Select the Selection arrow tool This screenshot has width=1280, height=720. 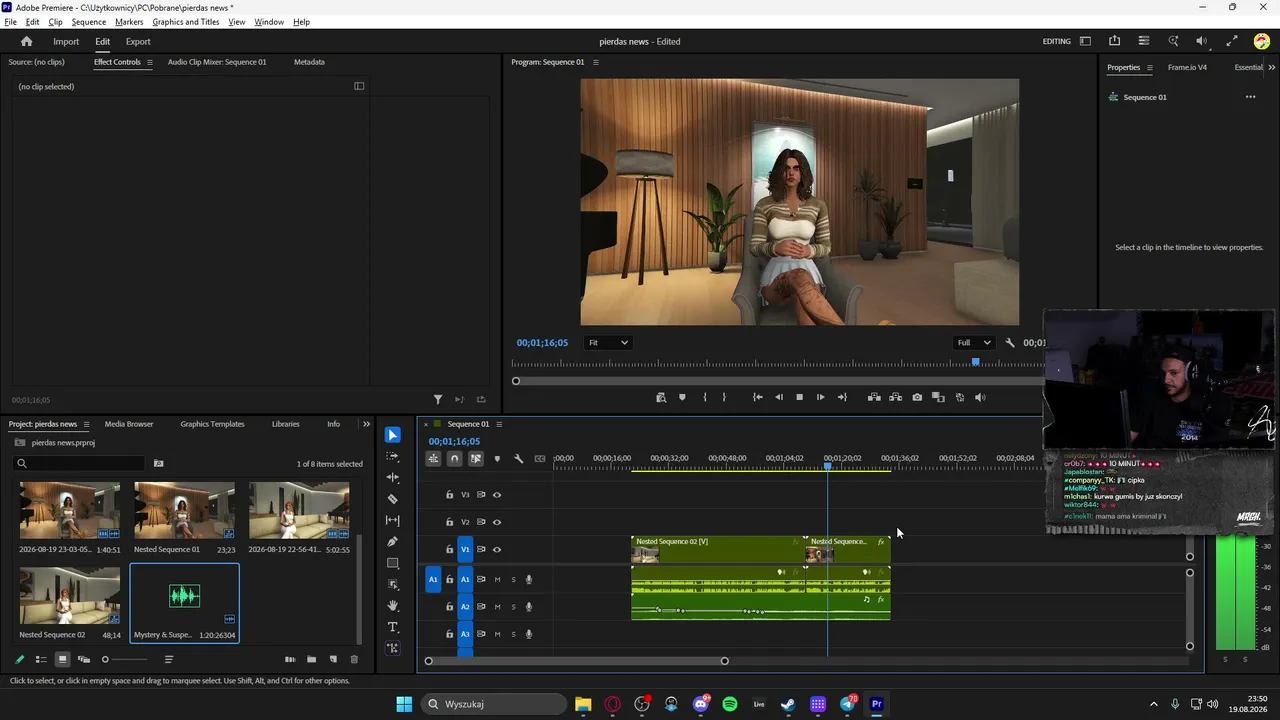tap(393, 435)
